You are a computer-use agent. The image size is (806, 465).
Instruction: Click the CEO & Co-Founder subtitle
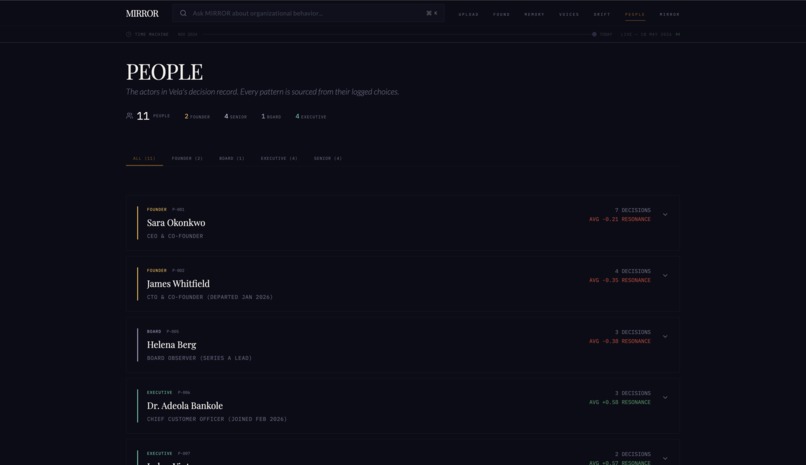(x=175, y=236)
